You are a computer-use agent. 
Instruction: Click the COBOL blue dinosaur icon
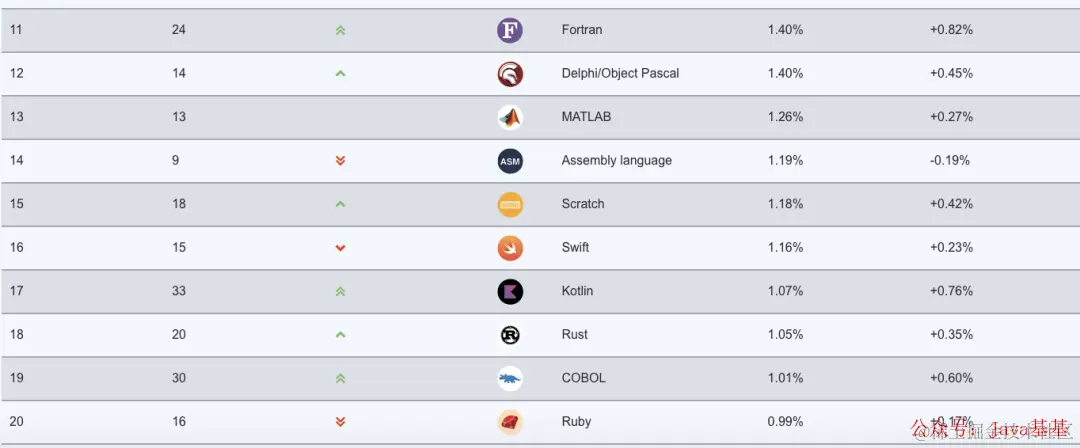point(510,378)
